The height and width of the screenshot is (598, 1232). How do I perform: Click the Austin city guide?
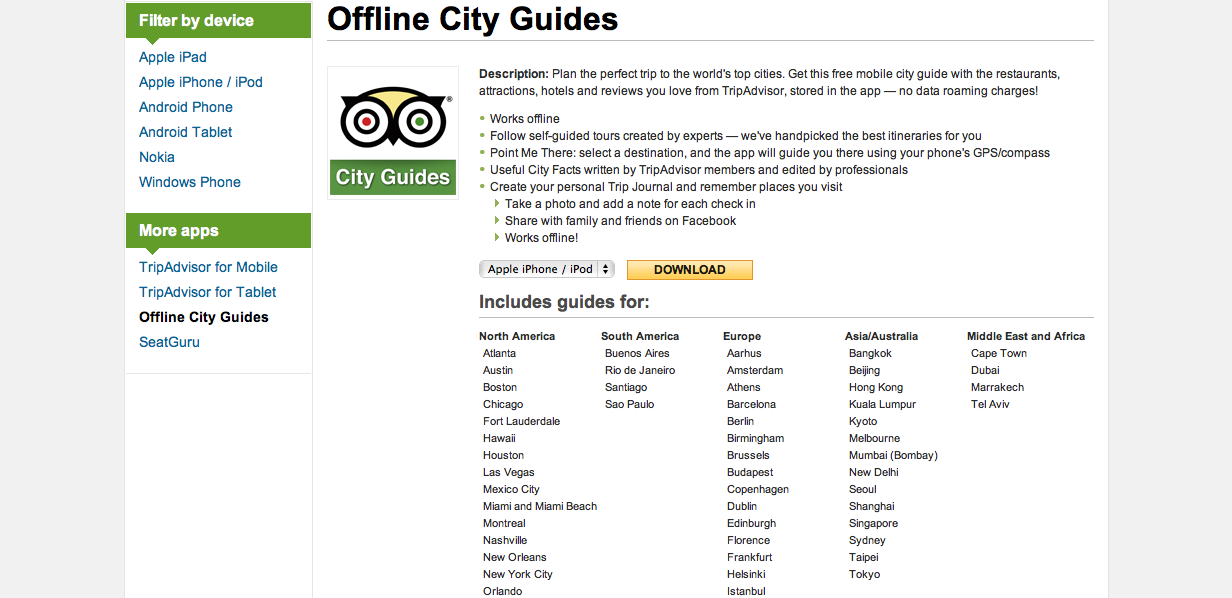[498, 370]
